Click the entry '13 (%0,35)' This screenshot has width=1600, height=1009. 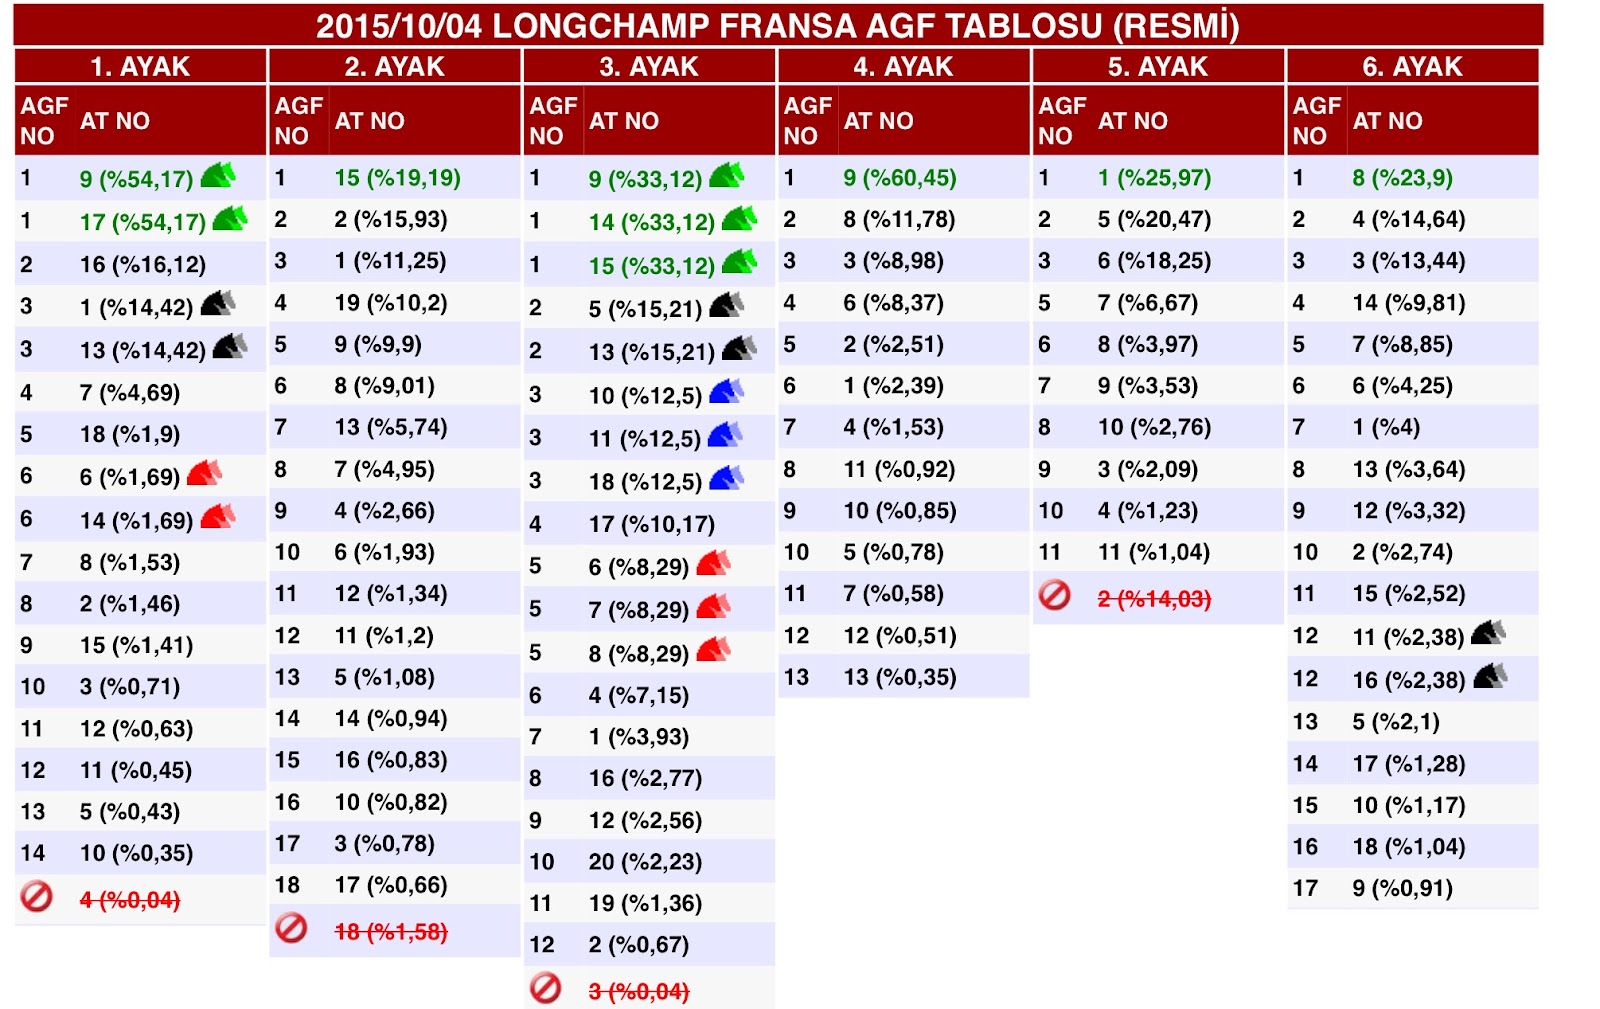pyautogui.click(x=900, y=677)
